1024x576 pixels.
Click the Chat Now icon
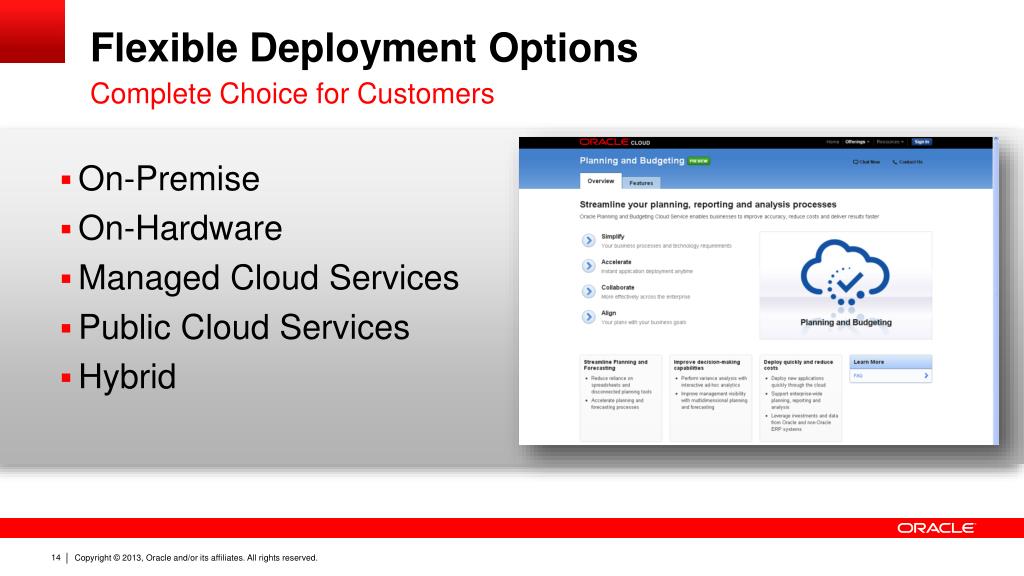(x=856, y=162)
